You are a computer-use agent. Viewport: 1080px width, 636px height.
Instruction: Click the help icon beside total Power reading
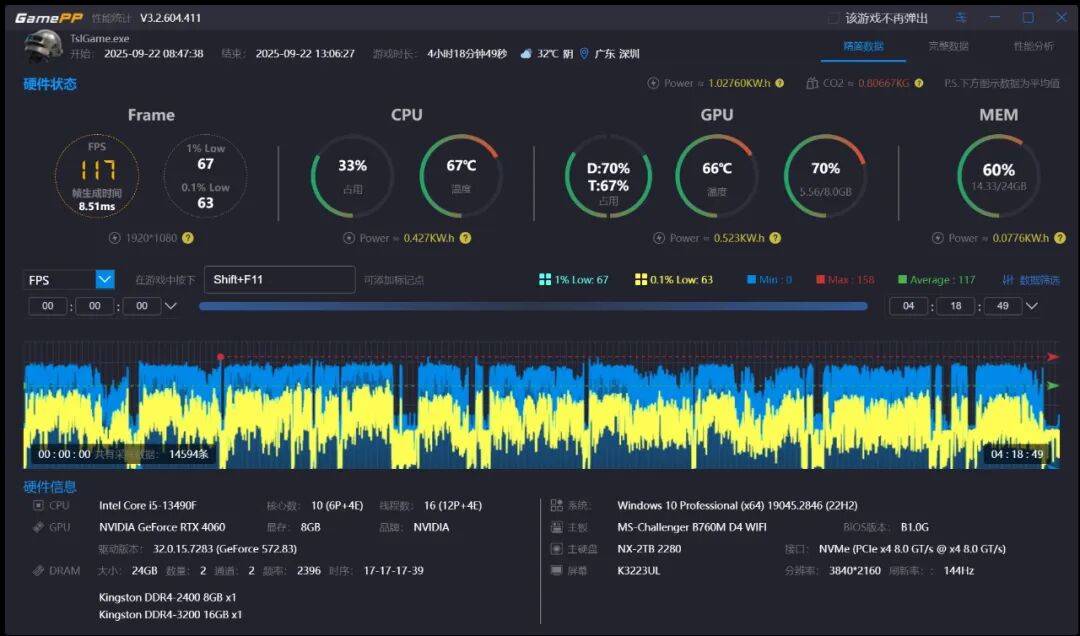coord(779,84)
